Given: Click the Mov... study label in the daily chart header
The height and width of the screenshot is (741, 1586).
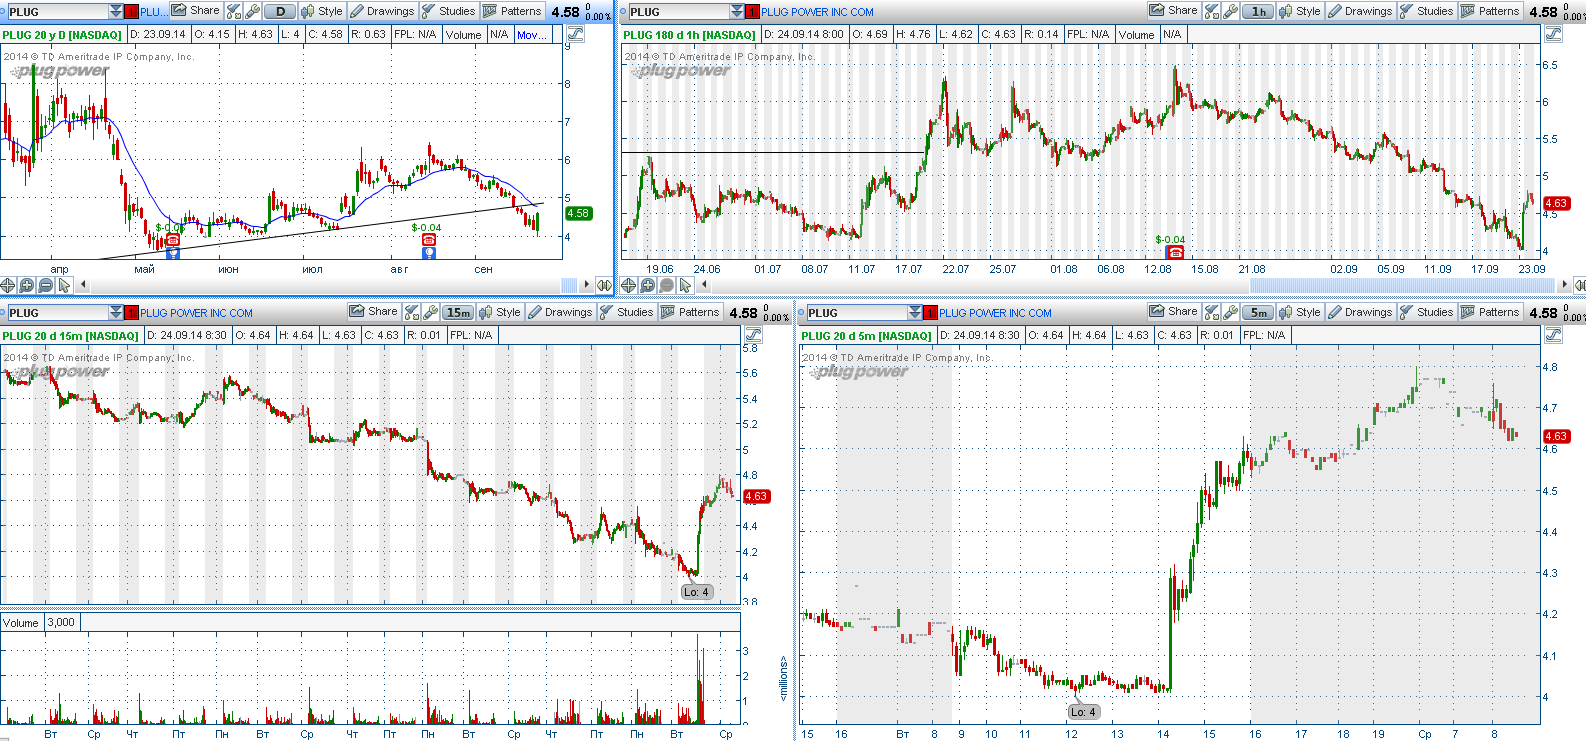Looking at the screenshot, I should pyautogui.click(x=531, y=34).
